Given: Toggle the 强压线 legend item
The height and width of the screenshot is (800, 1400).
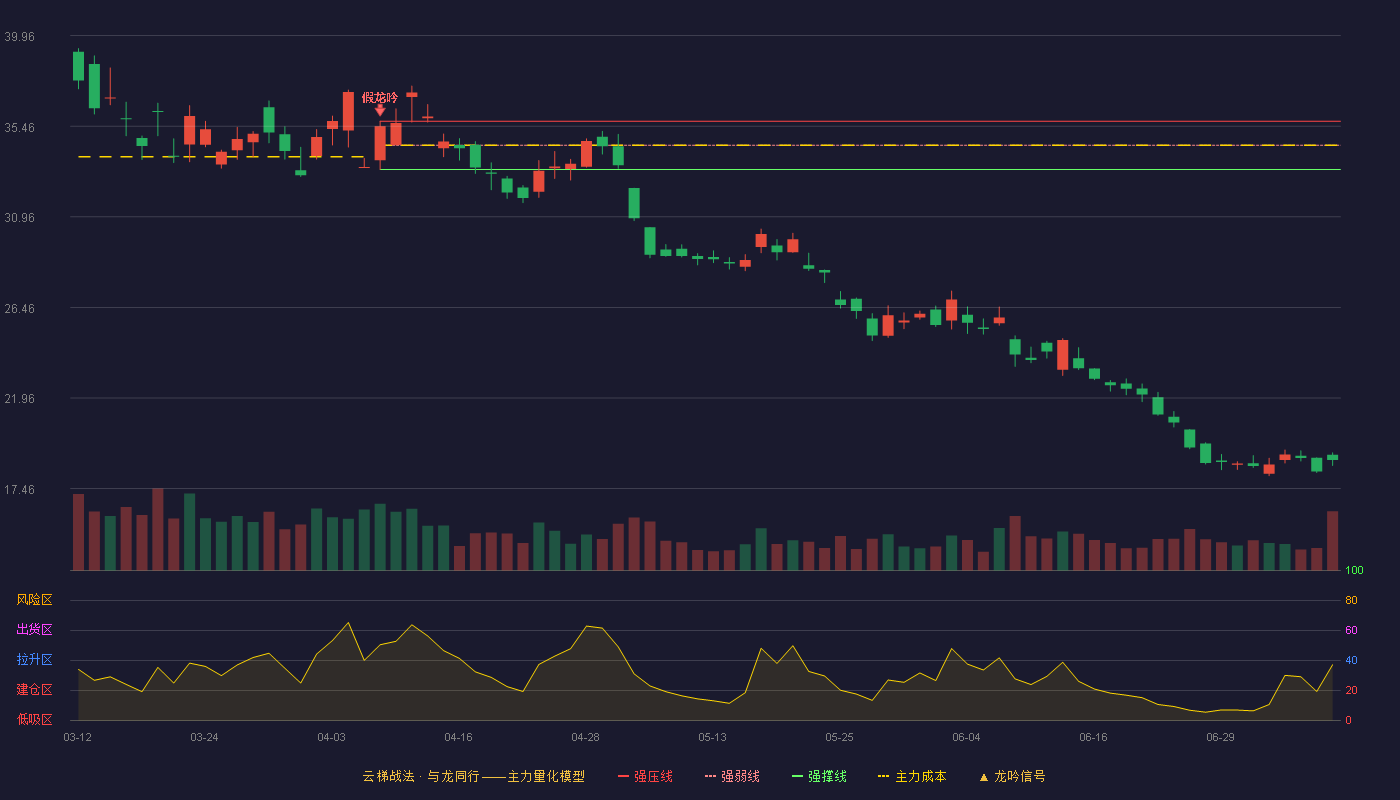Looking at the screenshot, I should [x=645, y=776].
